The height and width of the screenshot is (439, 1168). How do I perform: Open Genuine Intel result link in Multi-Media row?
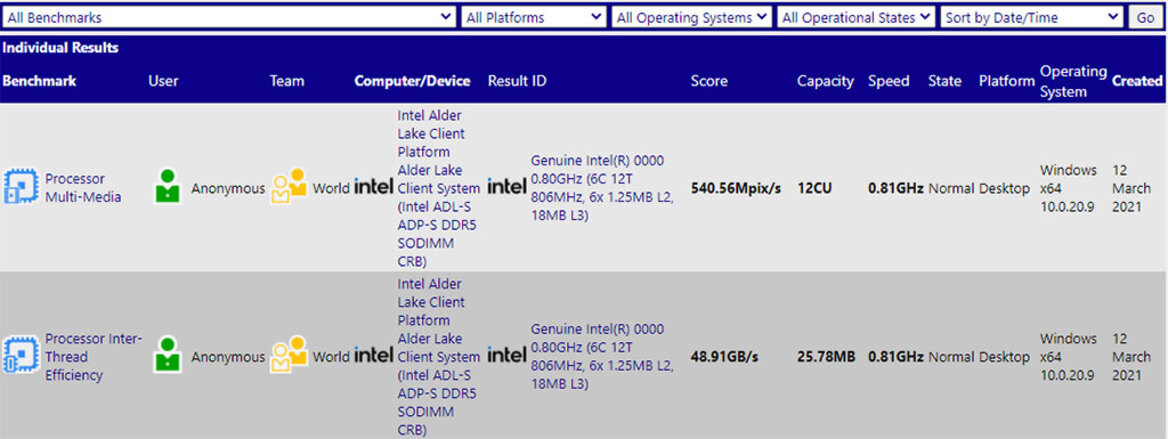(x=602, y=188)
